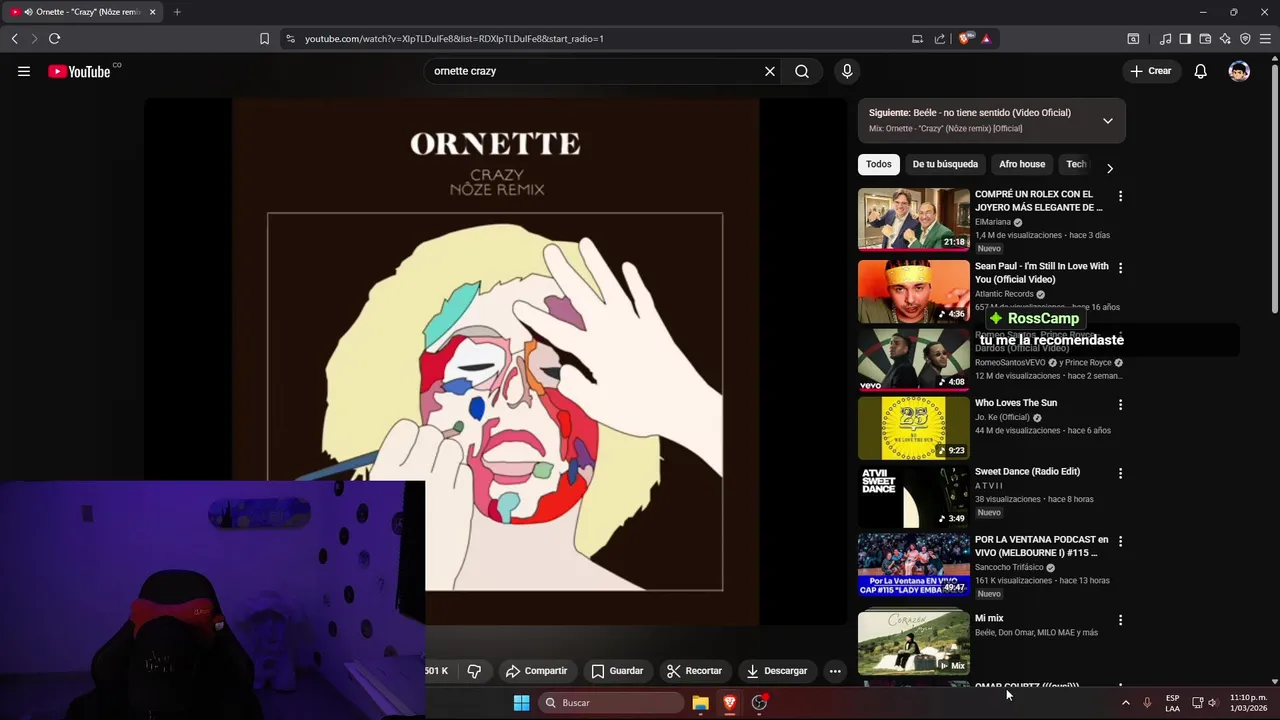Open Sweet Dance Radio Edit thumbnail
The height and width of the screenshot is (720, 1280).
click(x=914, y=496)
